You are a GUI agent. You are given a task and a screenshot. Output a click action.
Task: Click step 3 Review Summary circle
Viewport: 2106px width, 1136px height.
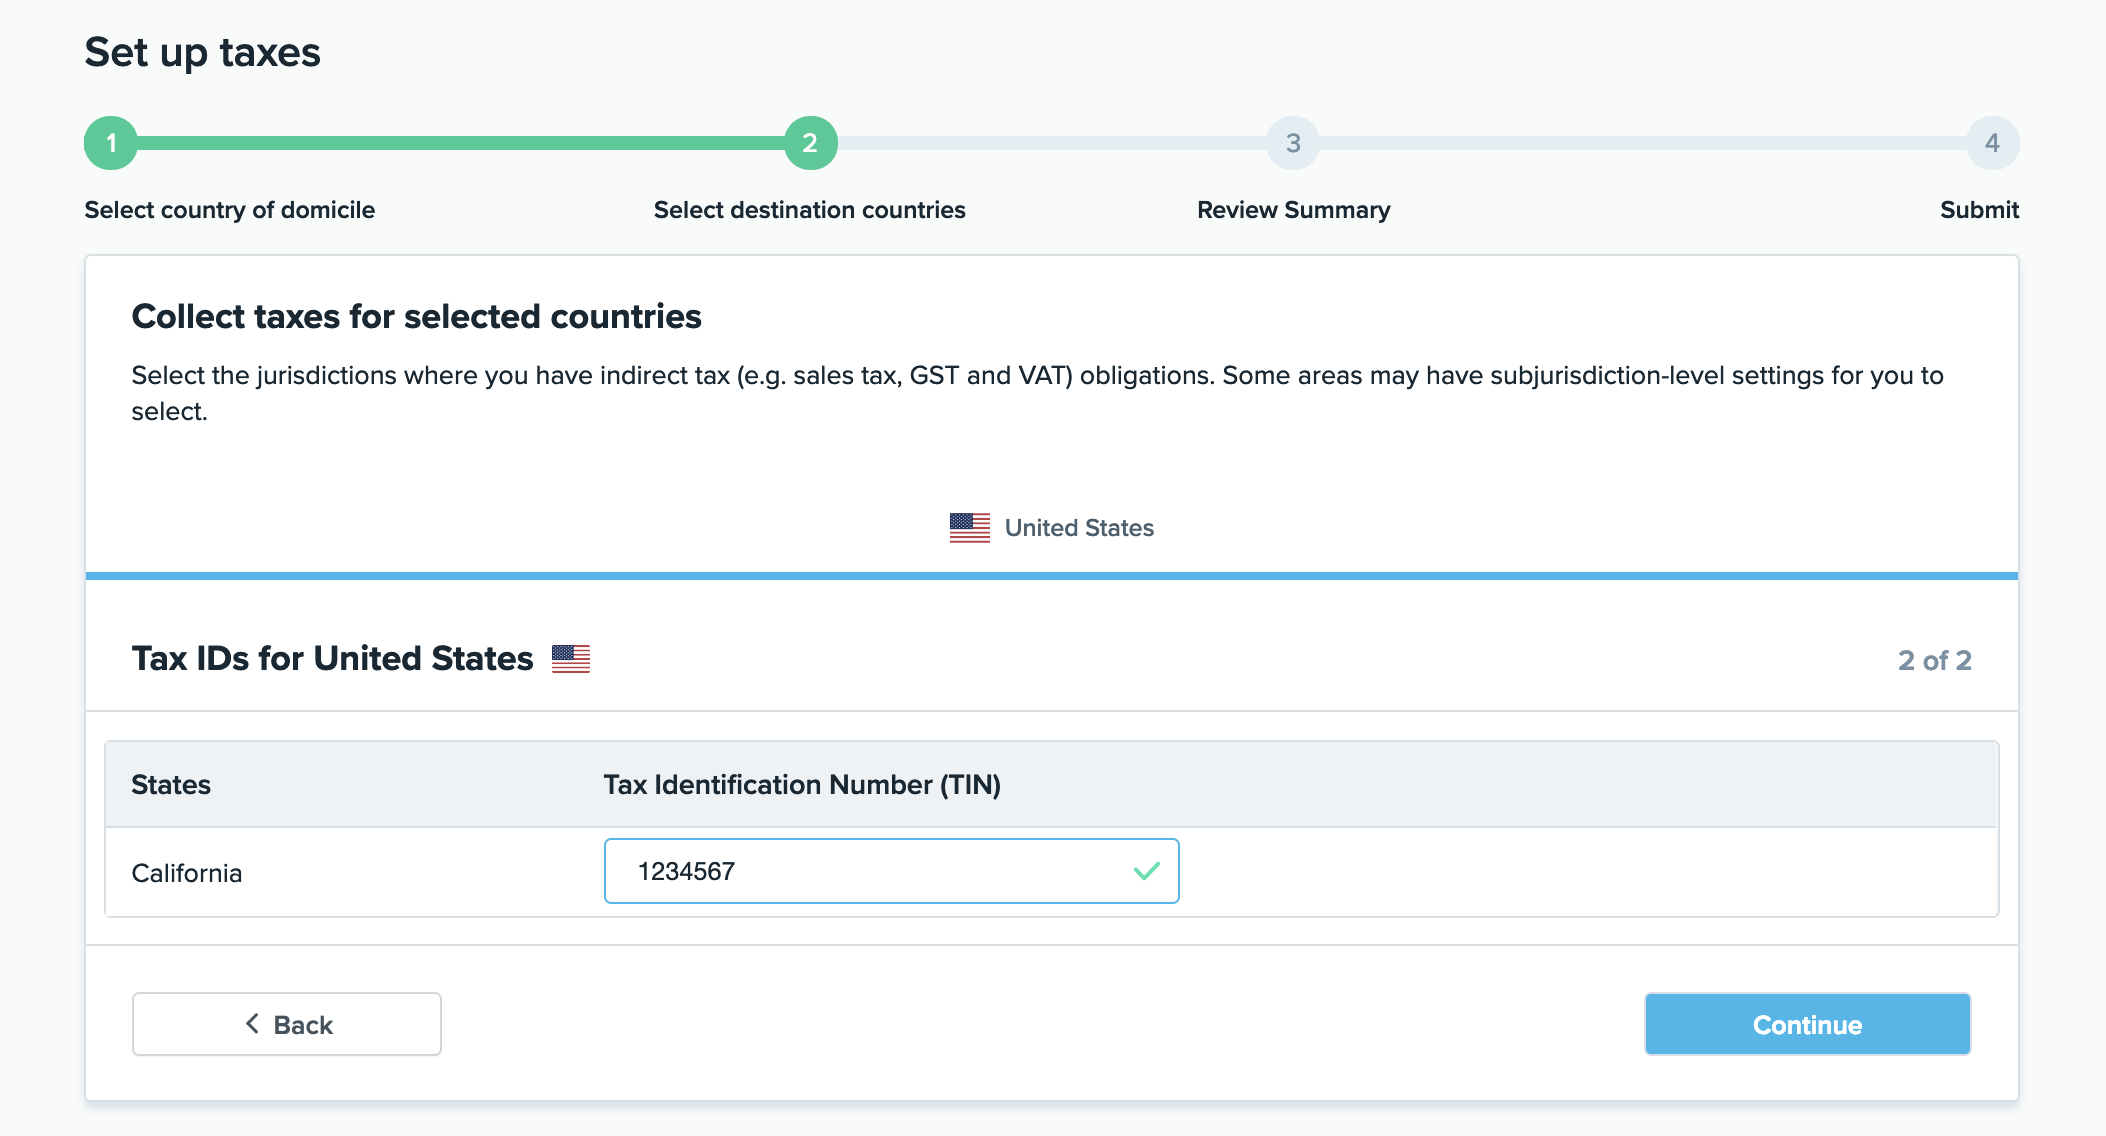(x=1293, y=143)
